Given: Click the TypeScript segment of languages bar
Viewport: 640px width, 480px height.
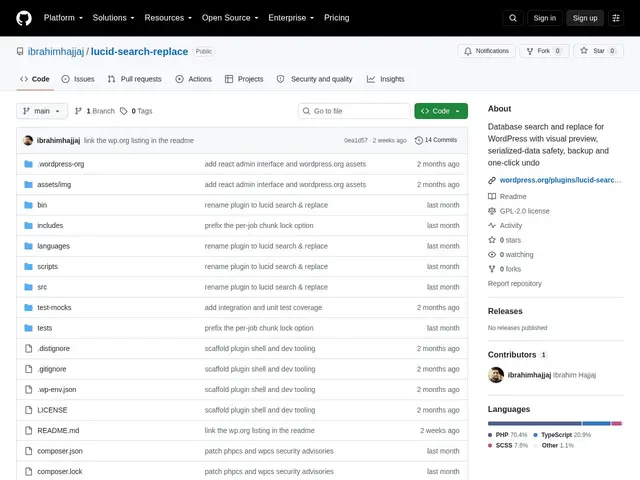Looking at the screenshot, I should (596, 424).
